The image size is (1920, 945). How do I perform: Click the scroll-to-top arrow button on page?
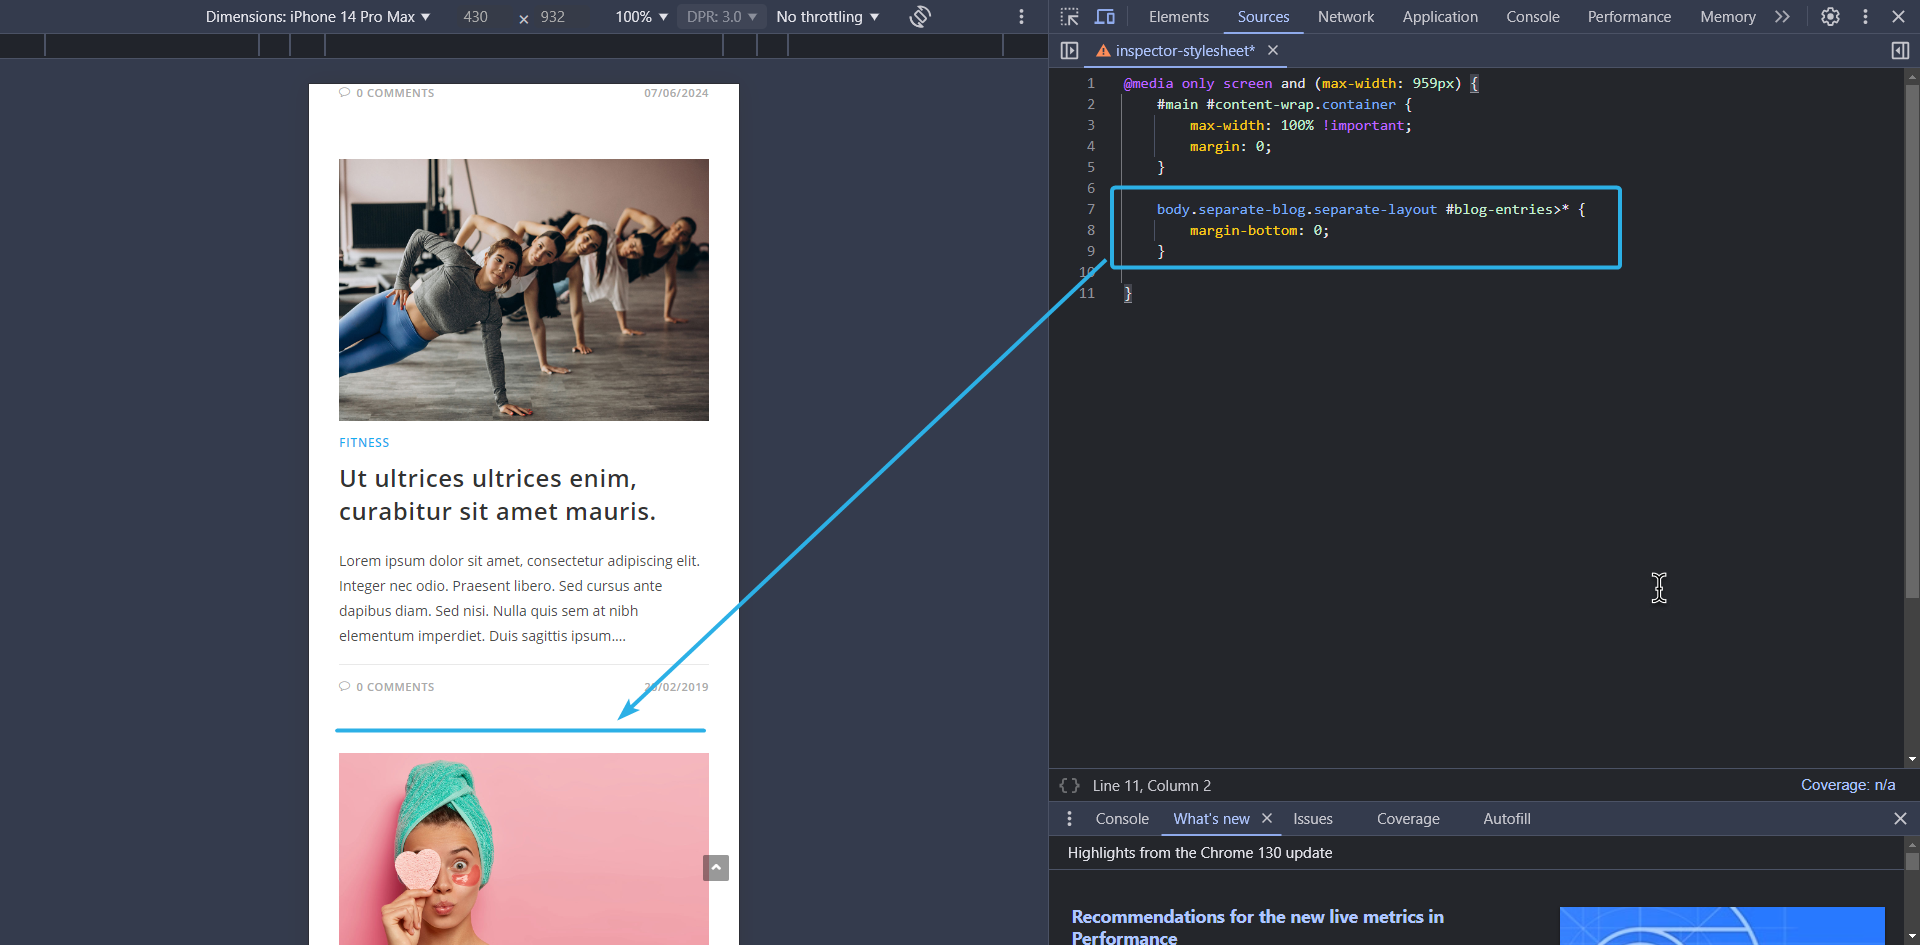pyautogui.click(x=716, y=868)
